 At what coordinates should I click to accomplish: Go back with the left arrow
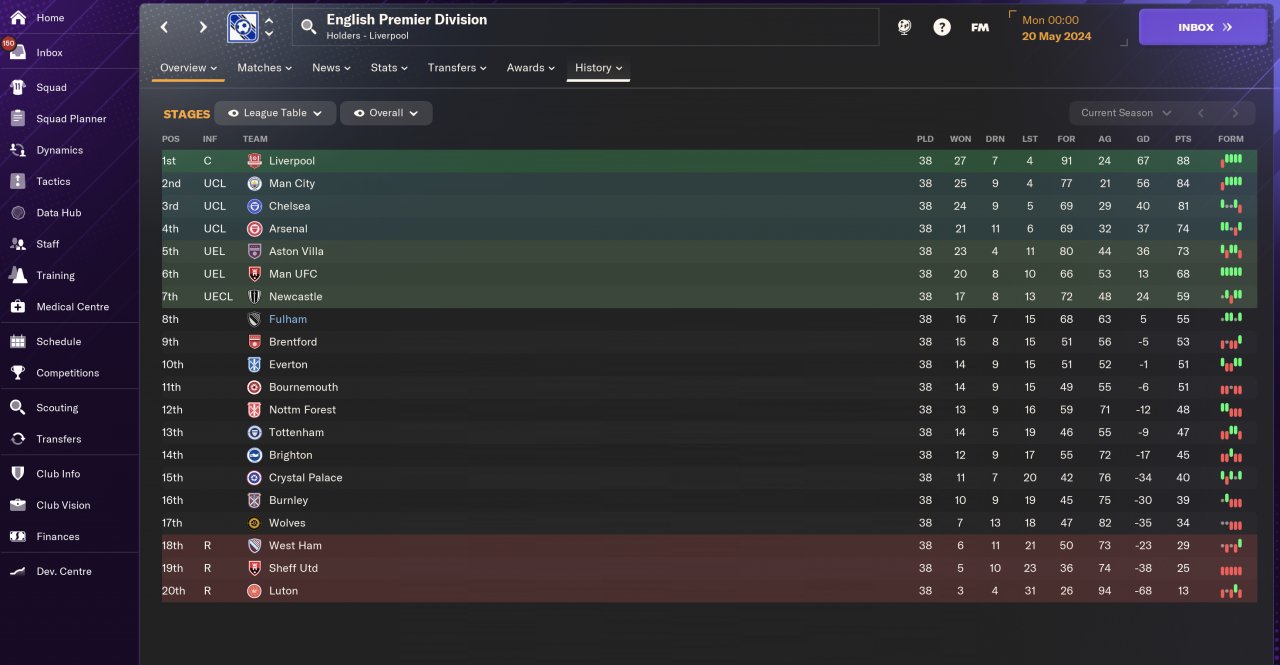coord(165,27)
